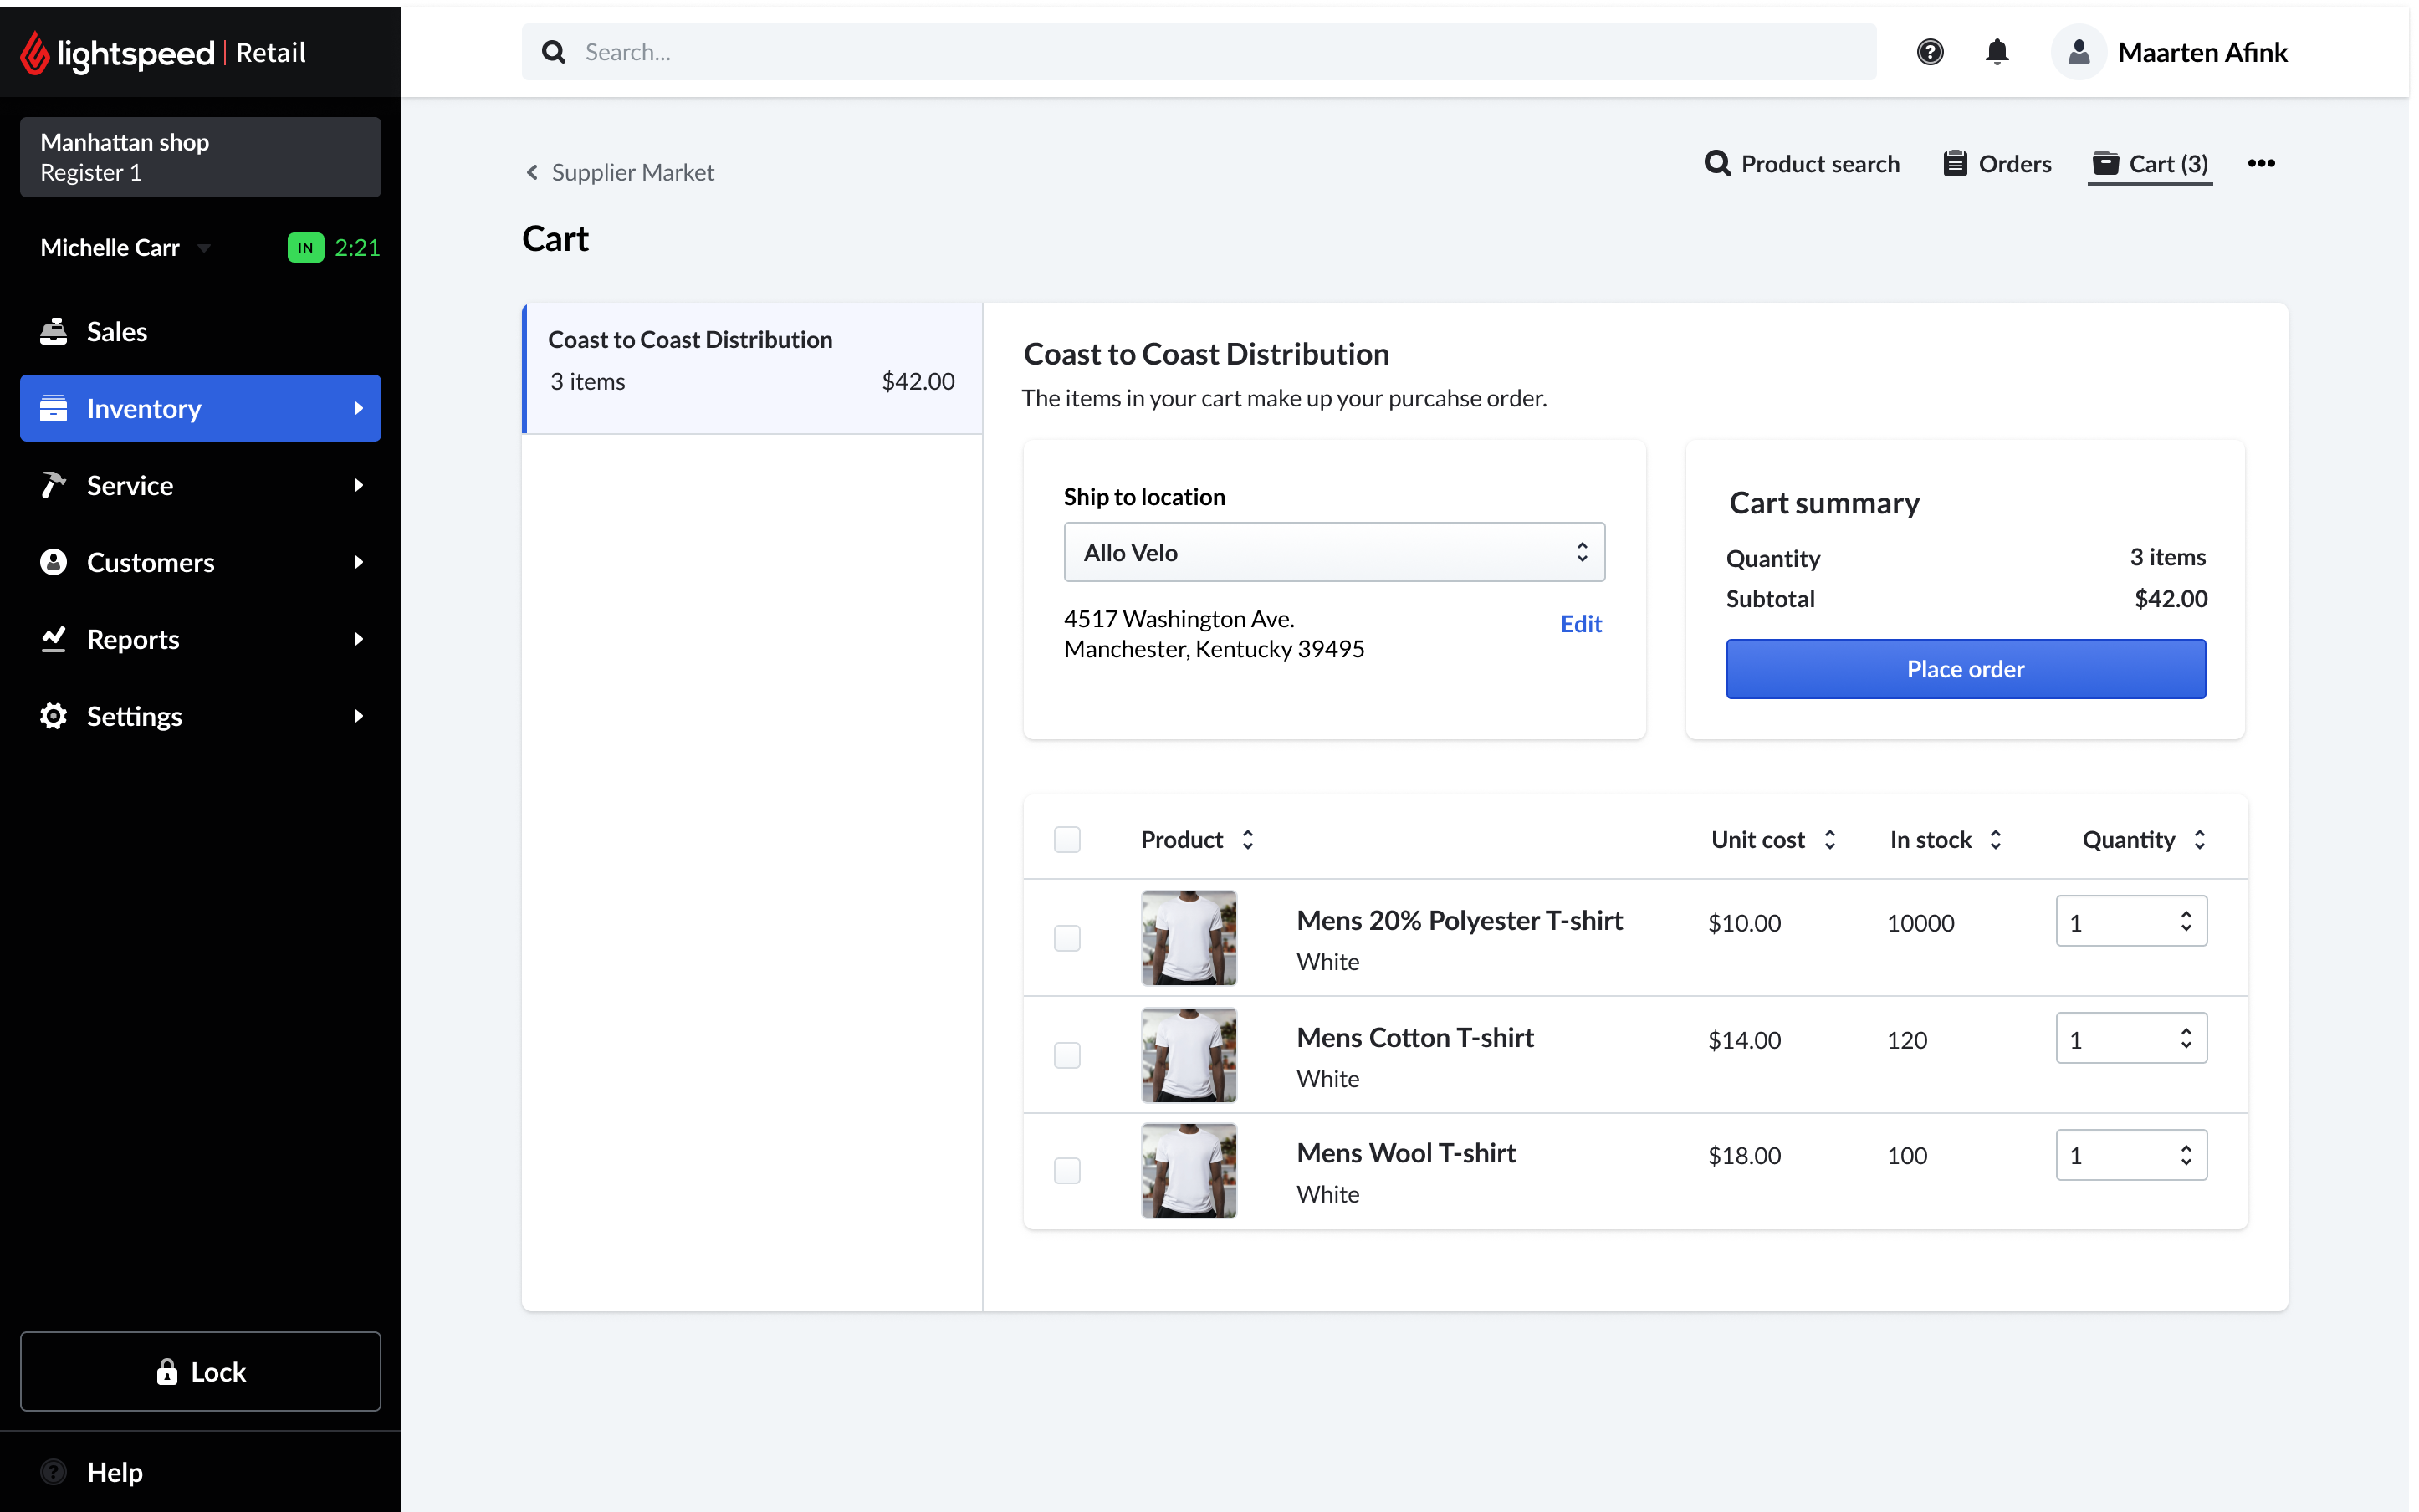Open the Service menu item
This screenshot has height=1512, width=2419.
(x=200, y=485)
